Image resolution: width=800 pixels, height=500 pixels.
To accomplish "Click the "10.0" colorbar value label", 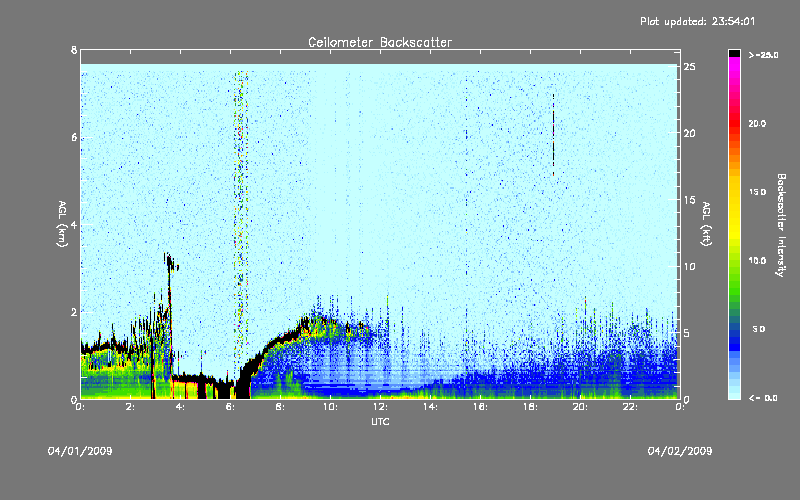I will coord(757,261).
